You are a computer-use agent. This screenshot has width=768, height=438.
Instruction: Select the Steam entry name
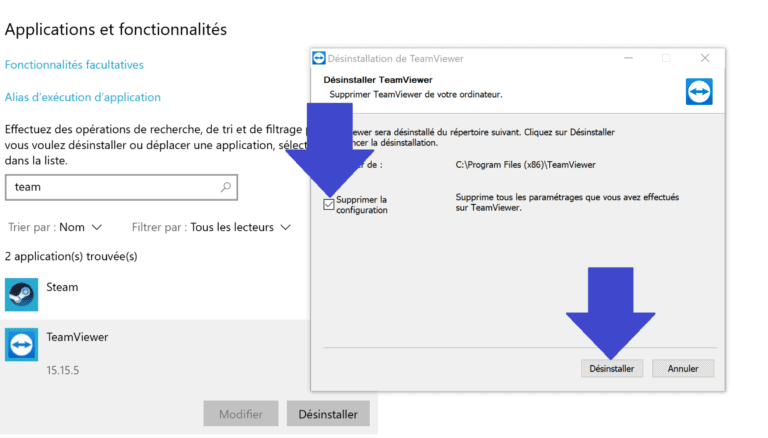click(x=62, y=287)
